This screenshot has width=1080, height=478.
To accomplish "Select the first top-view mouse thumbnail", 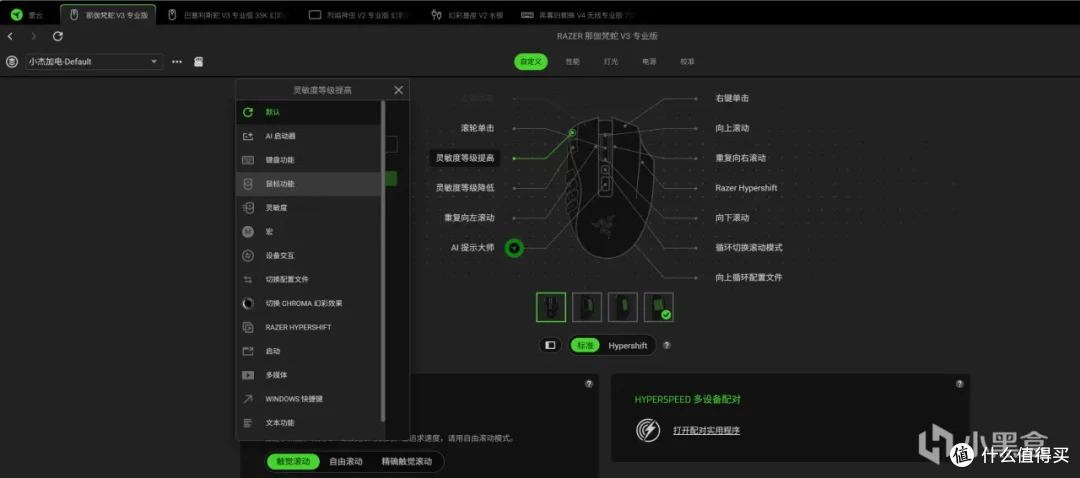I will click(x=550, y=307).
